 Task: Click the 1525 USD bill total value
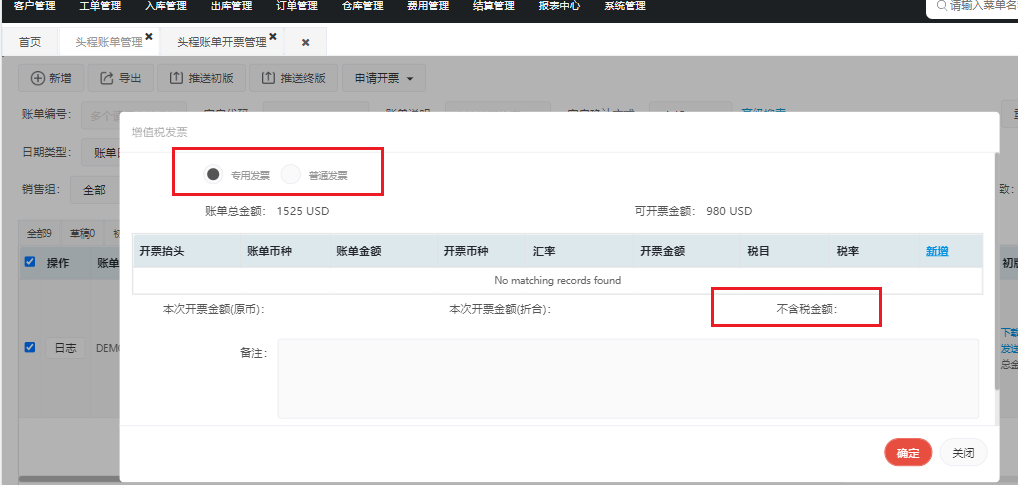tap(303, 211)
